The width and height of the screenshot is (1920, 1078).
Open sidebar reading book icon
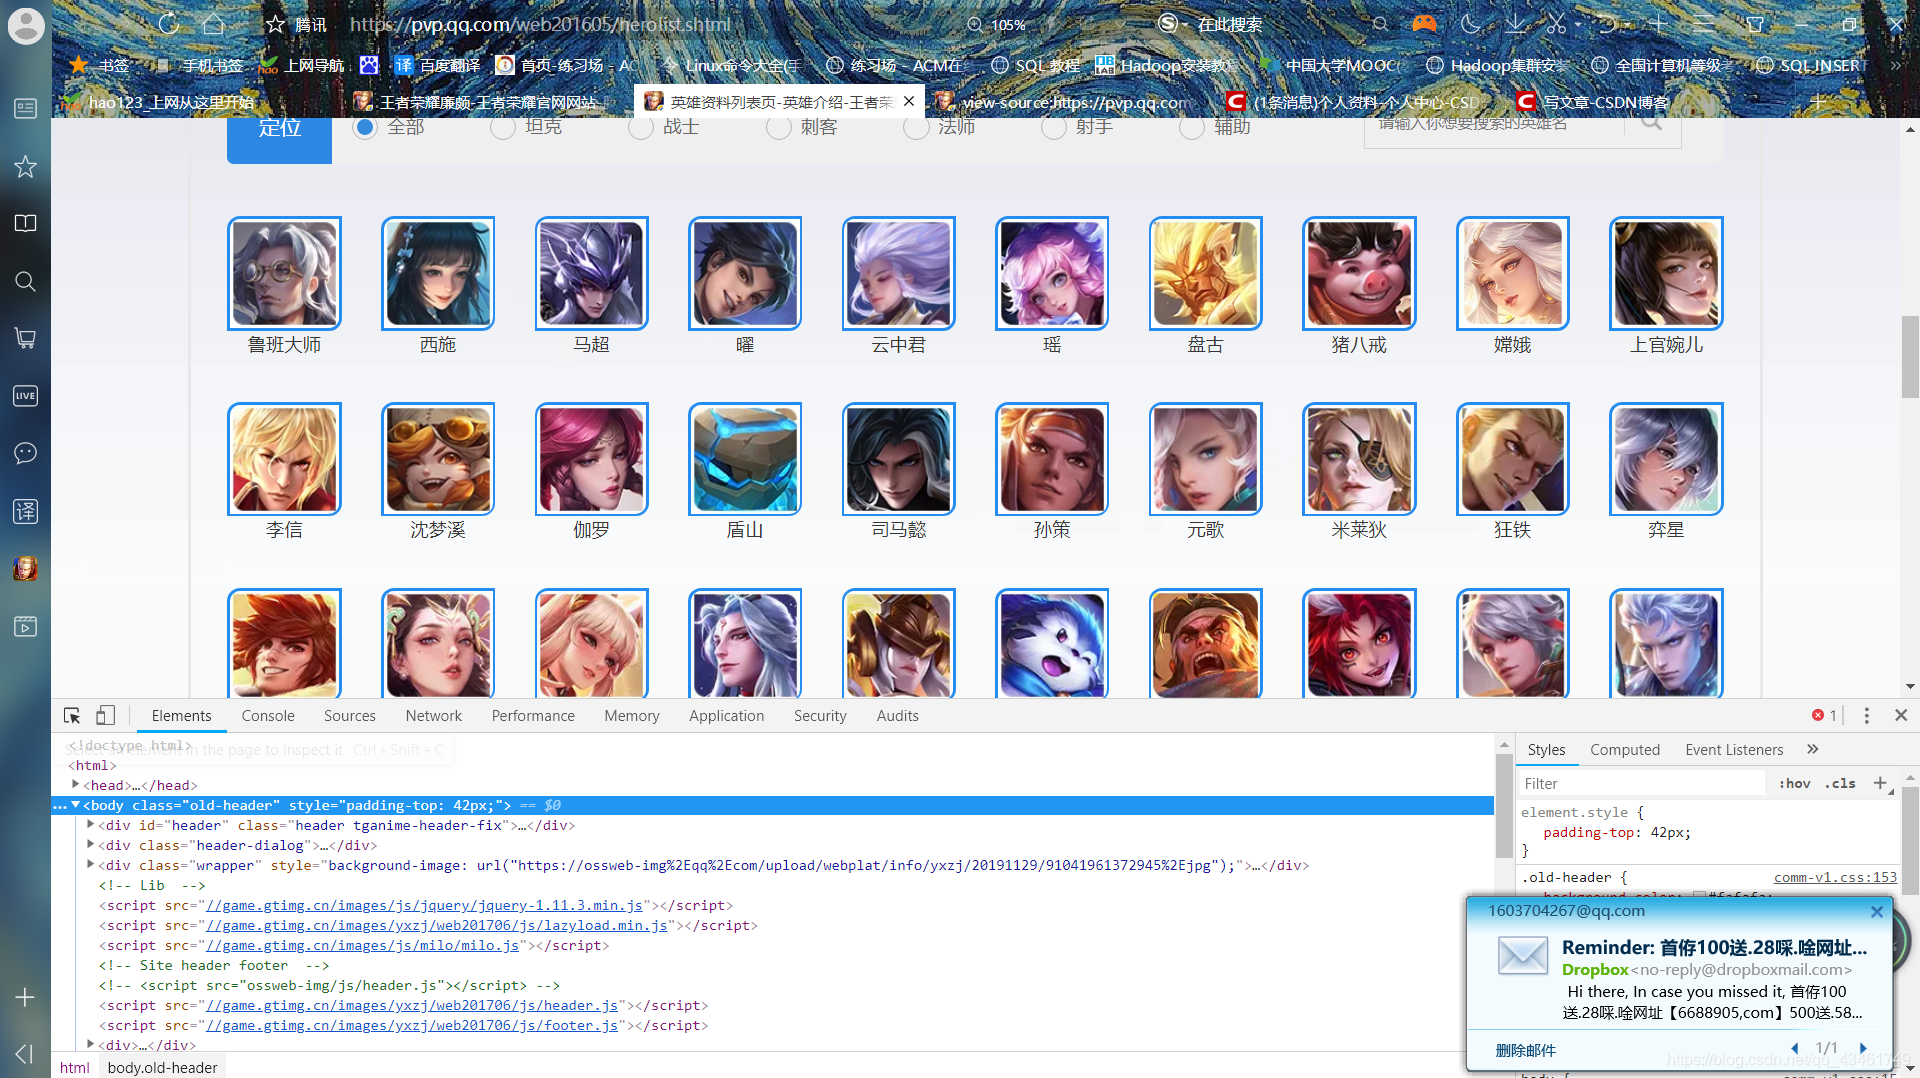coord(25,223)
